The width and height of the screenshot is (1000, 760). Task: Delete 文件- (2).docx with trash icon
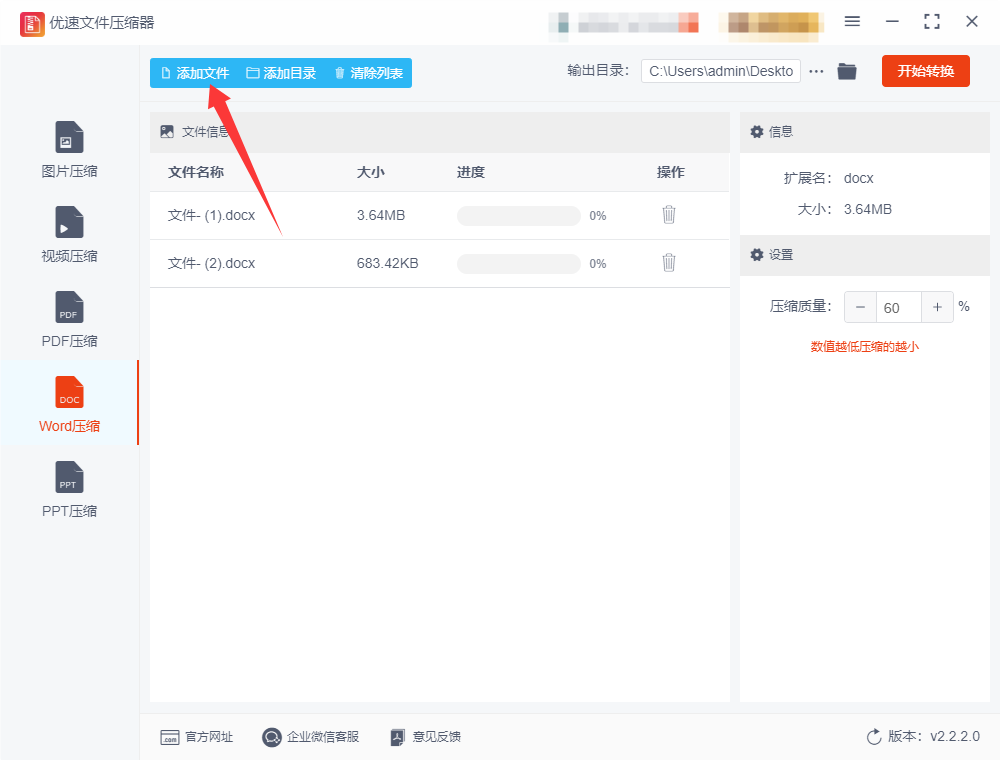tap(668, 263)
